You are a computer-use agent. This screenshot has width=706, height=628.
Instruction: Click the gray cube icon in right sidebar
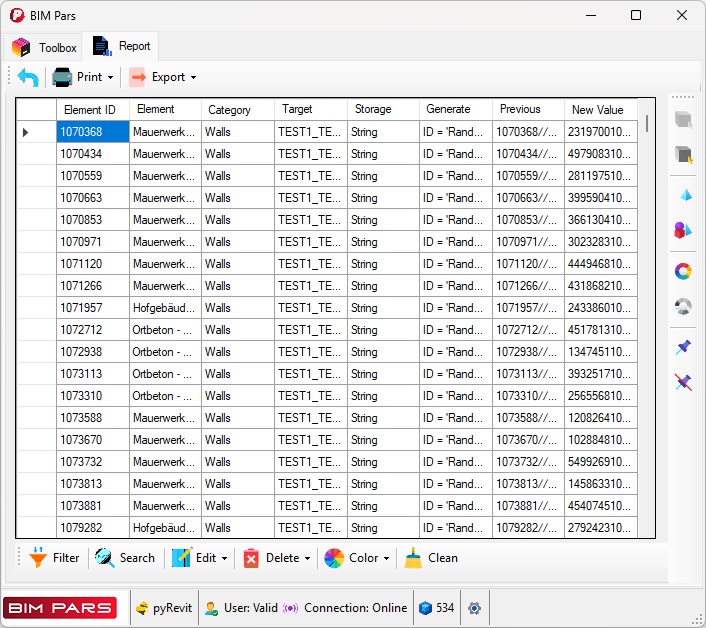(x=683, y=119)
